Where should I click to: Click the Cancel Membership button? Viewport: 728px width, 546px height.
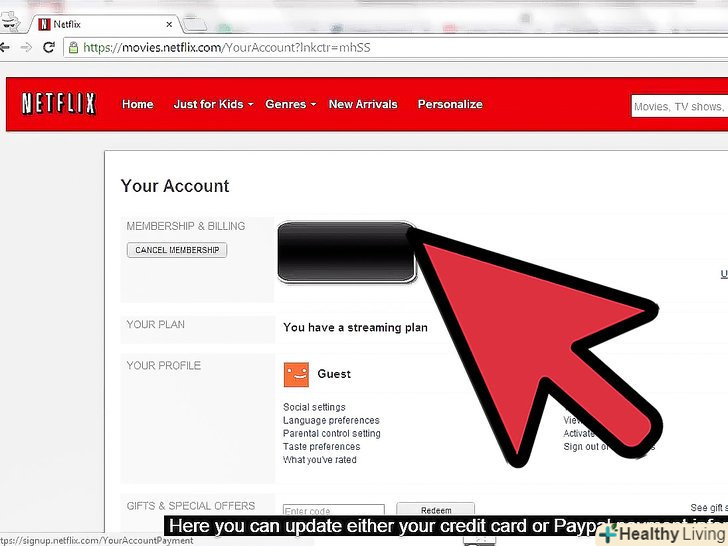(x=177, y=250)
